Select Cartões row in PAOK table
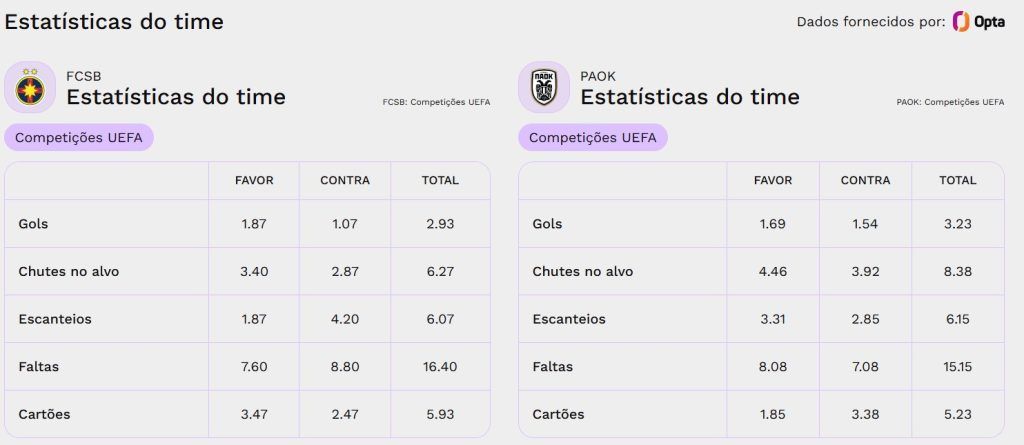The width and height of the screenshot is (1024, 445). [761, 414]
